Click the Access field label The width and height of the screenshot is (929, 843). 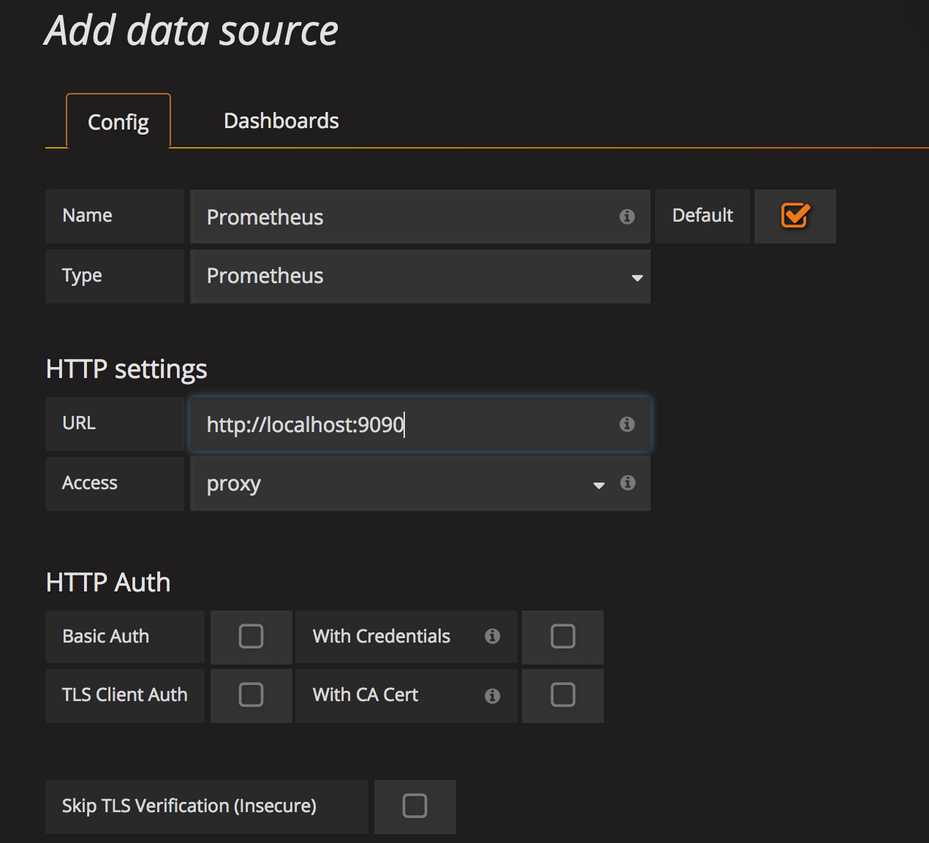tap(89, 483)
